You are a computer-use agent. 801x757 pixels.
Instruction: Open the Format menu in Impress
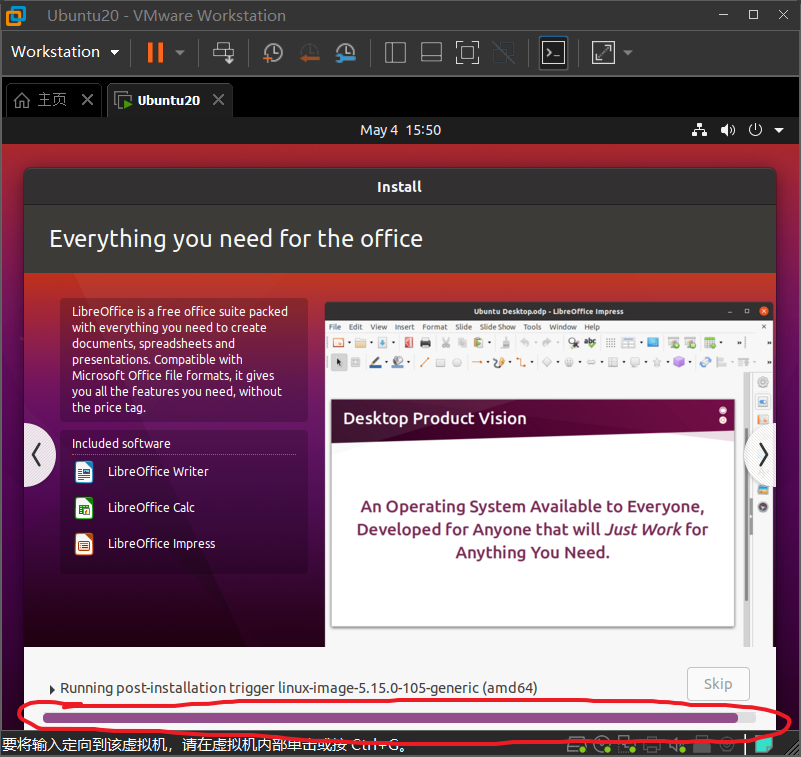click(x=435, y=327)
